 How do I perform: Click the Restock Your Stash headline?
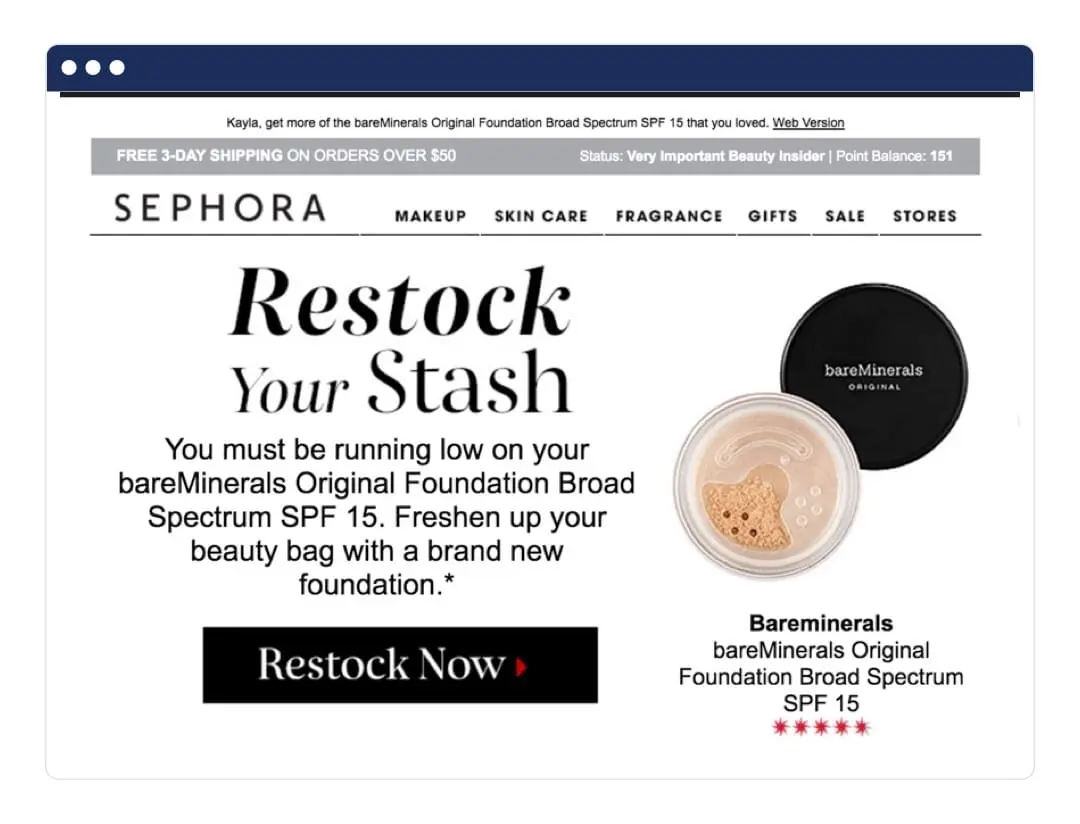(400, 340)
